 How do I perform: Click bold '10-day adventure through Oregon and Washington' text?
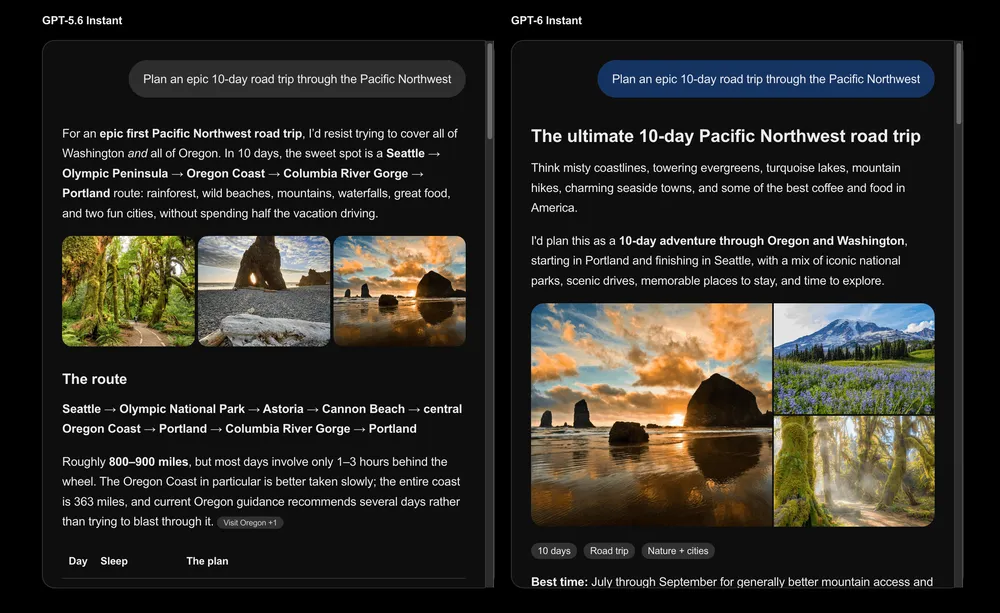[x=761, y=241]
